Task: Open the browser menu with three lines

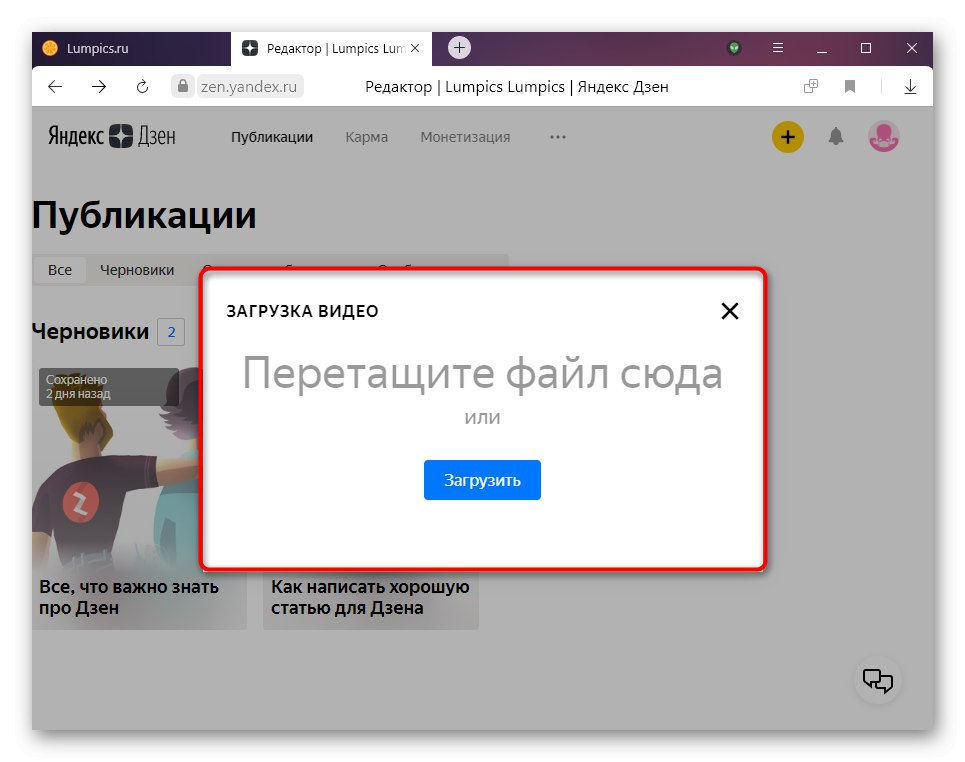Action: (776, 47)
